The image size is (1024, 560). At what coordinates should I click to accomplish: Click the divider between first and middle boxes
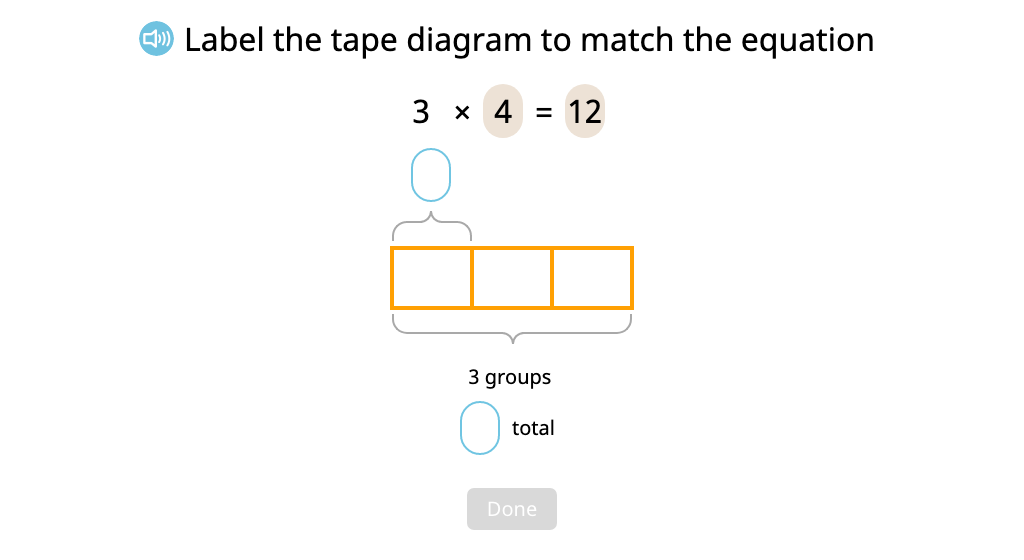(472, 278)
